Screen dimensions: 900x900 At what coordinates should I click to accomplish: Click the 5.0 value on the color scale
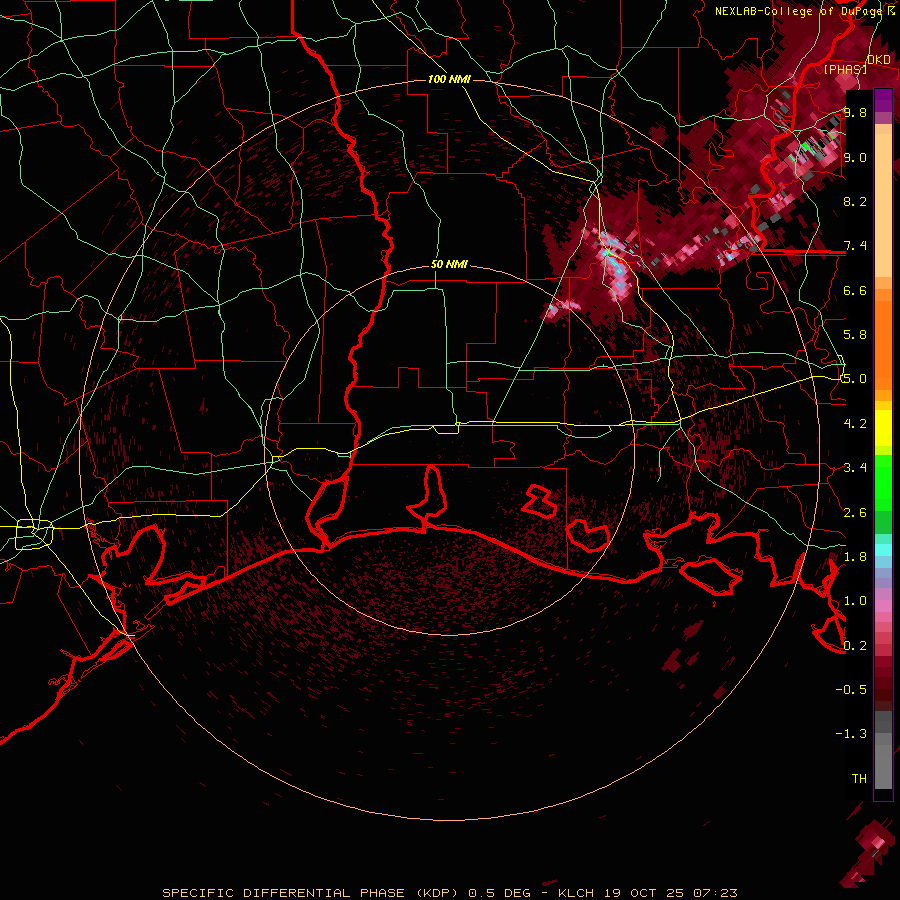click(x=855, y=379)
